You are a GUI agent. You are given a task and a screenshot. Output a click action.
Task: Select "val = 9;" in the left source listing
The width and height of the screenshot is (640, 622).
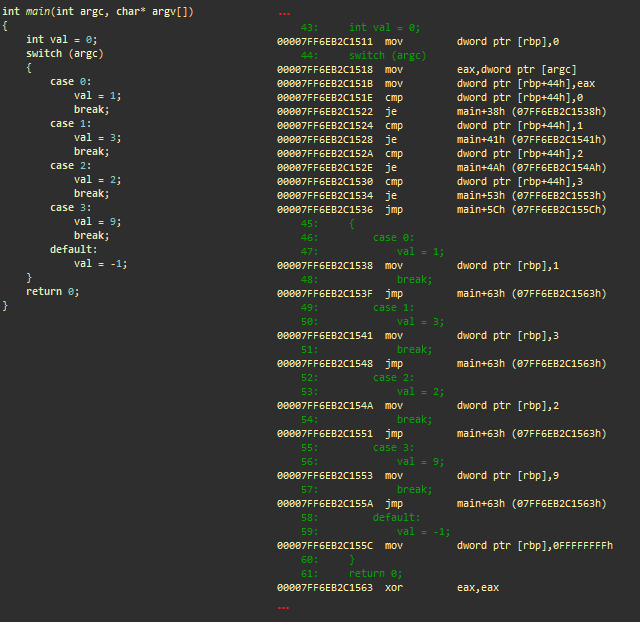[98, 222]
